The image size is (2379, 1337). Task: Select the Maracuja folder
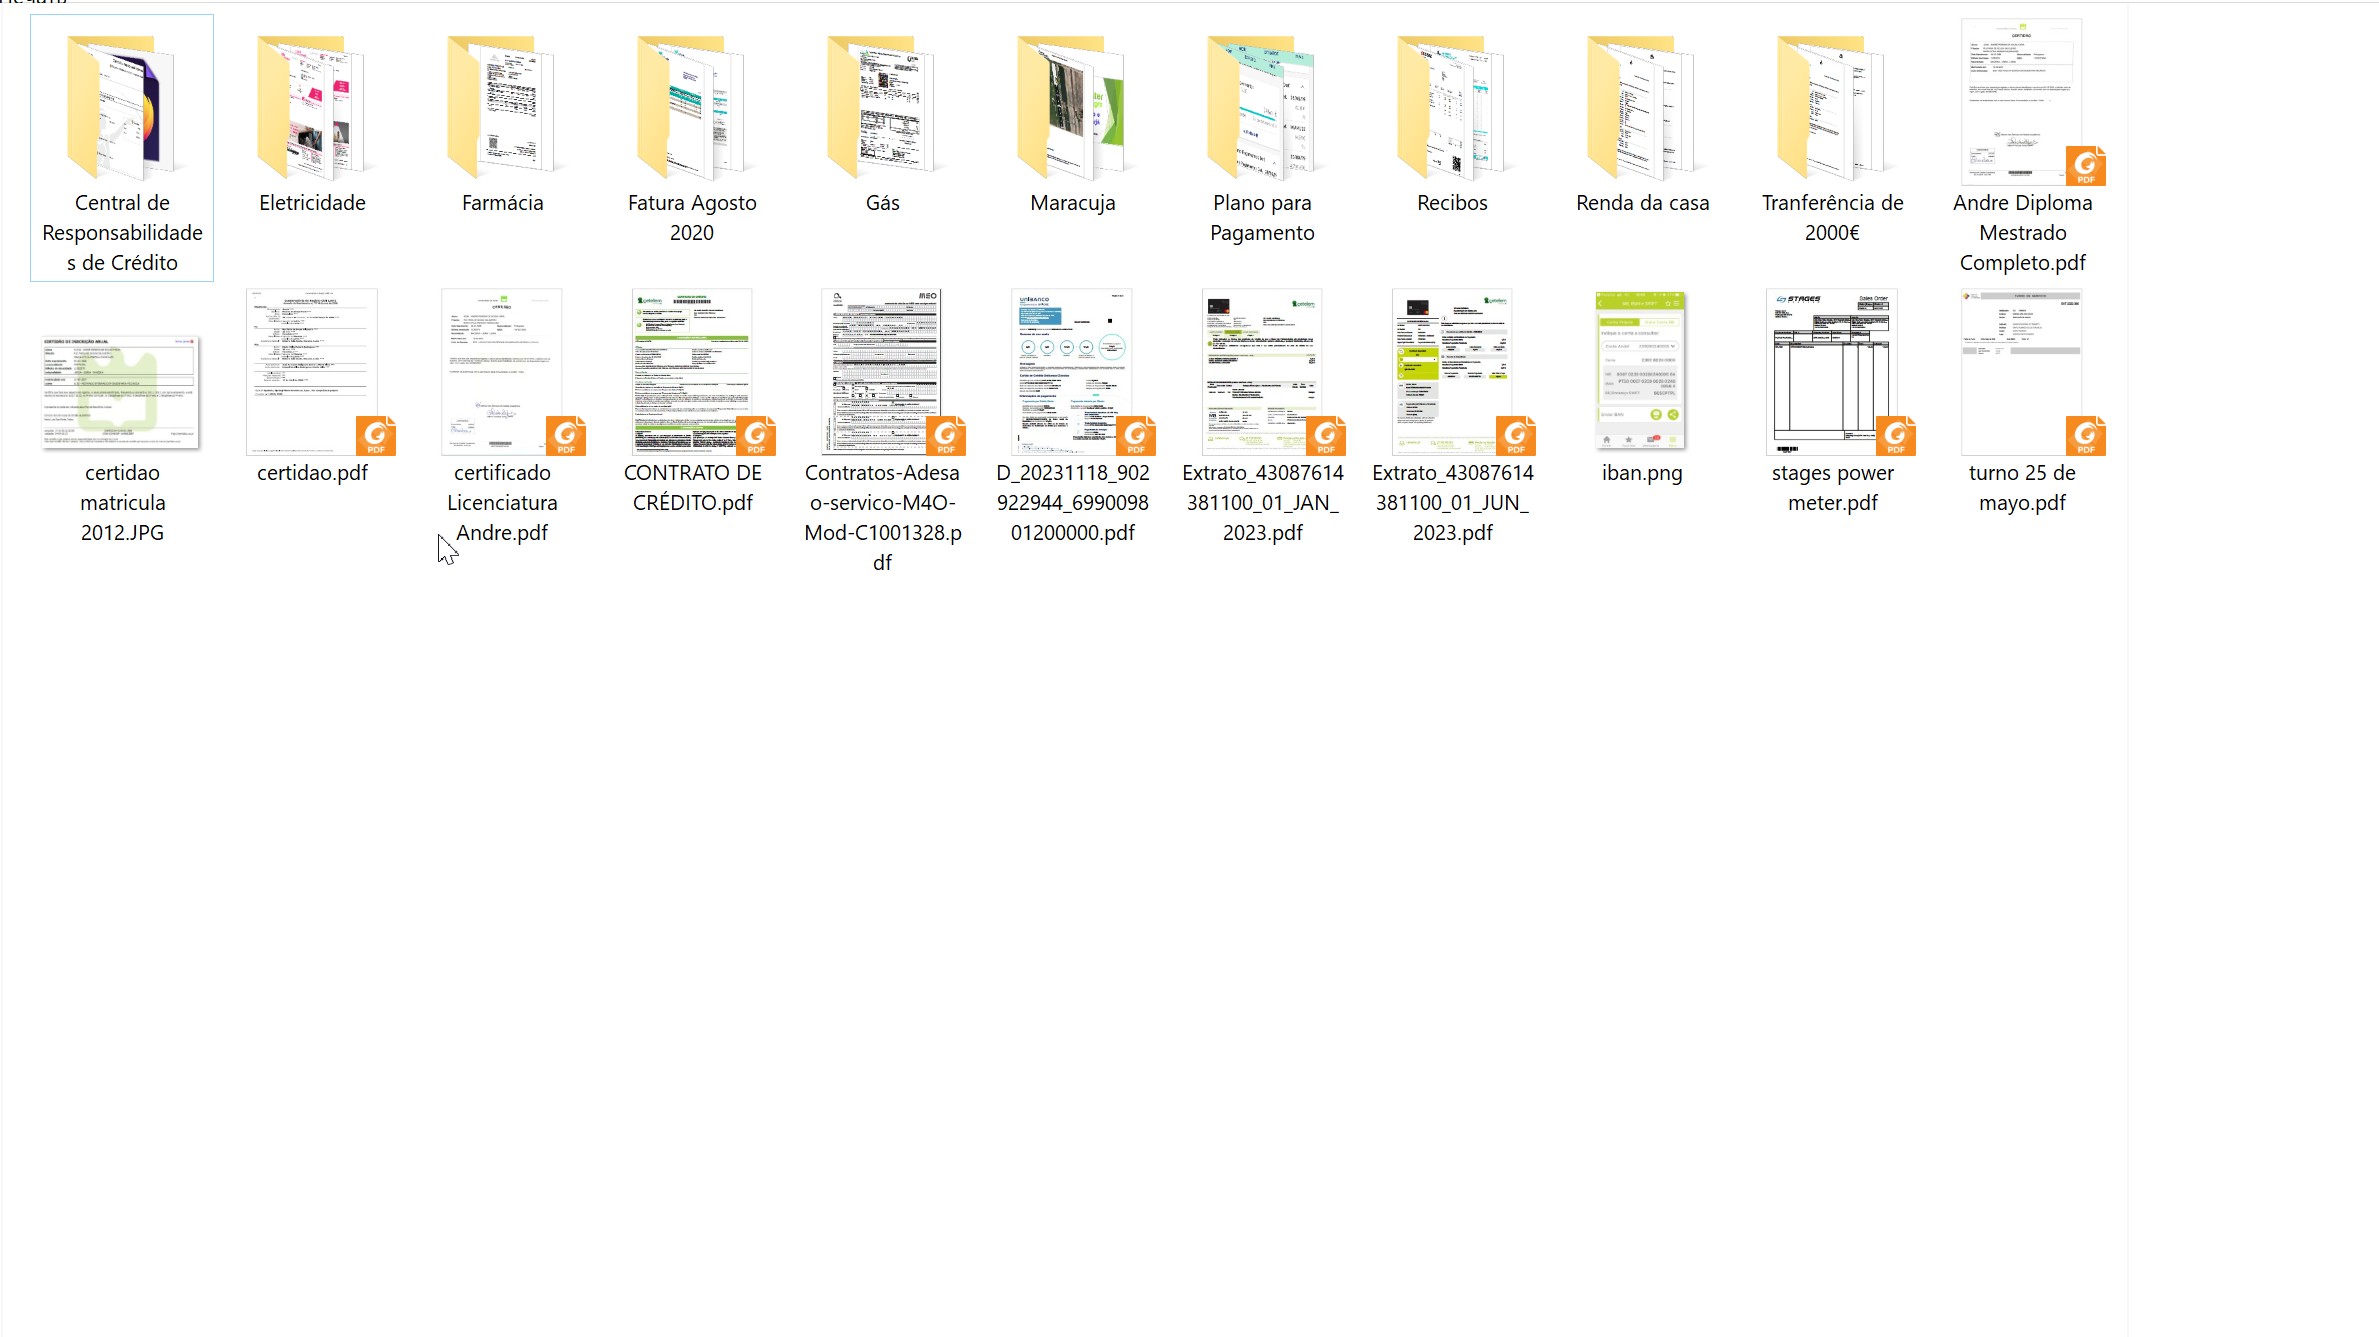tap(1071, 108)
